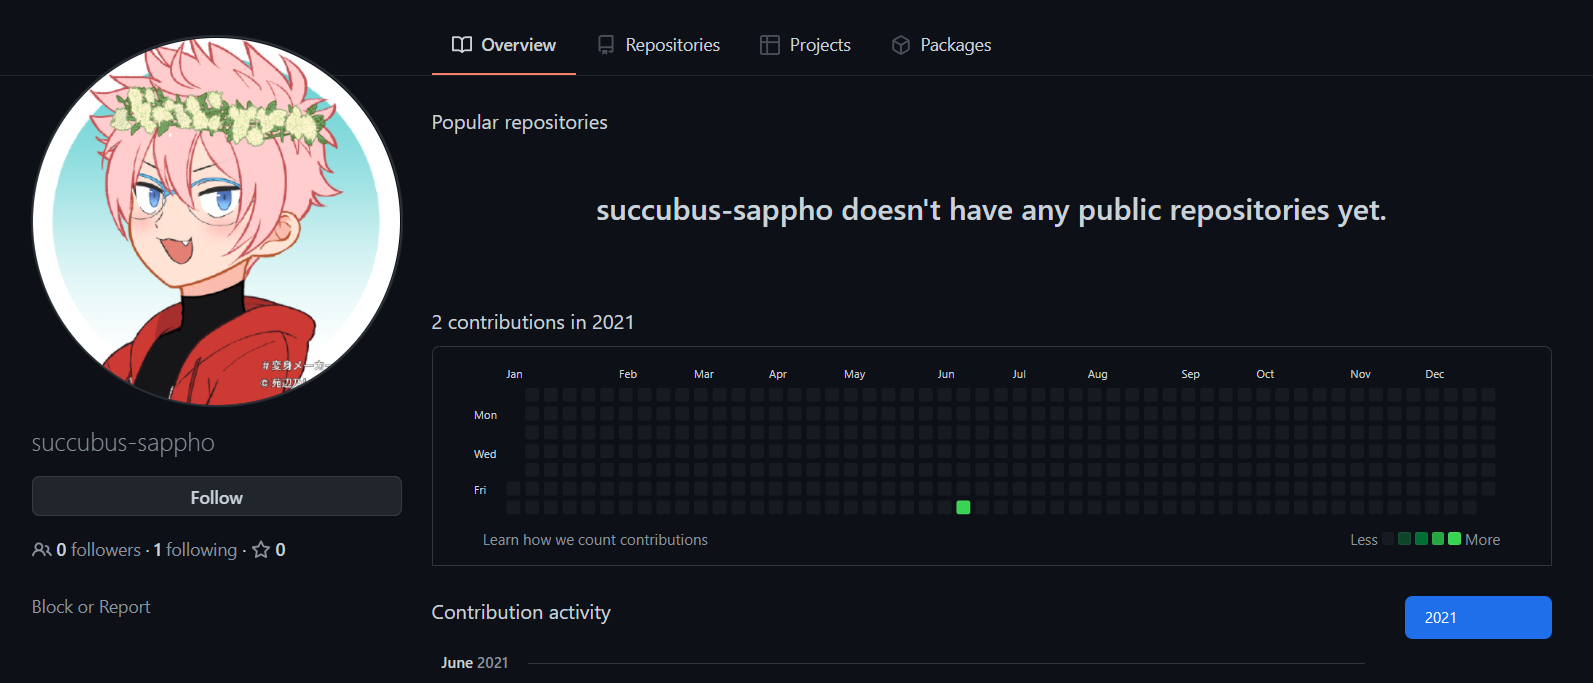Viewport: 1593px width, 683px height.
Task: Open the Projects tab
Action: click(x=805, y=45)
